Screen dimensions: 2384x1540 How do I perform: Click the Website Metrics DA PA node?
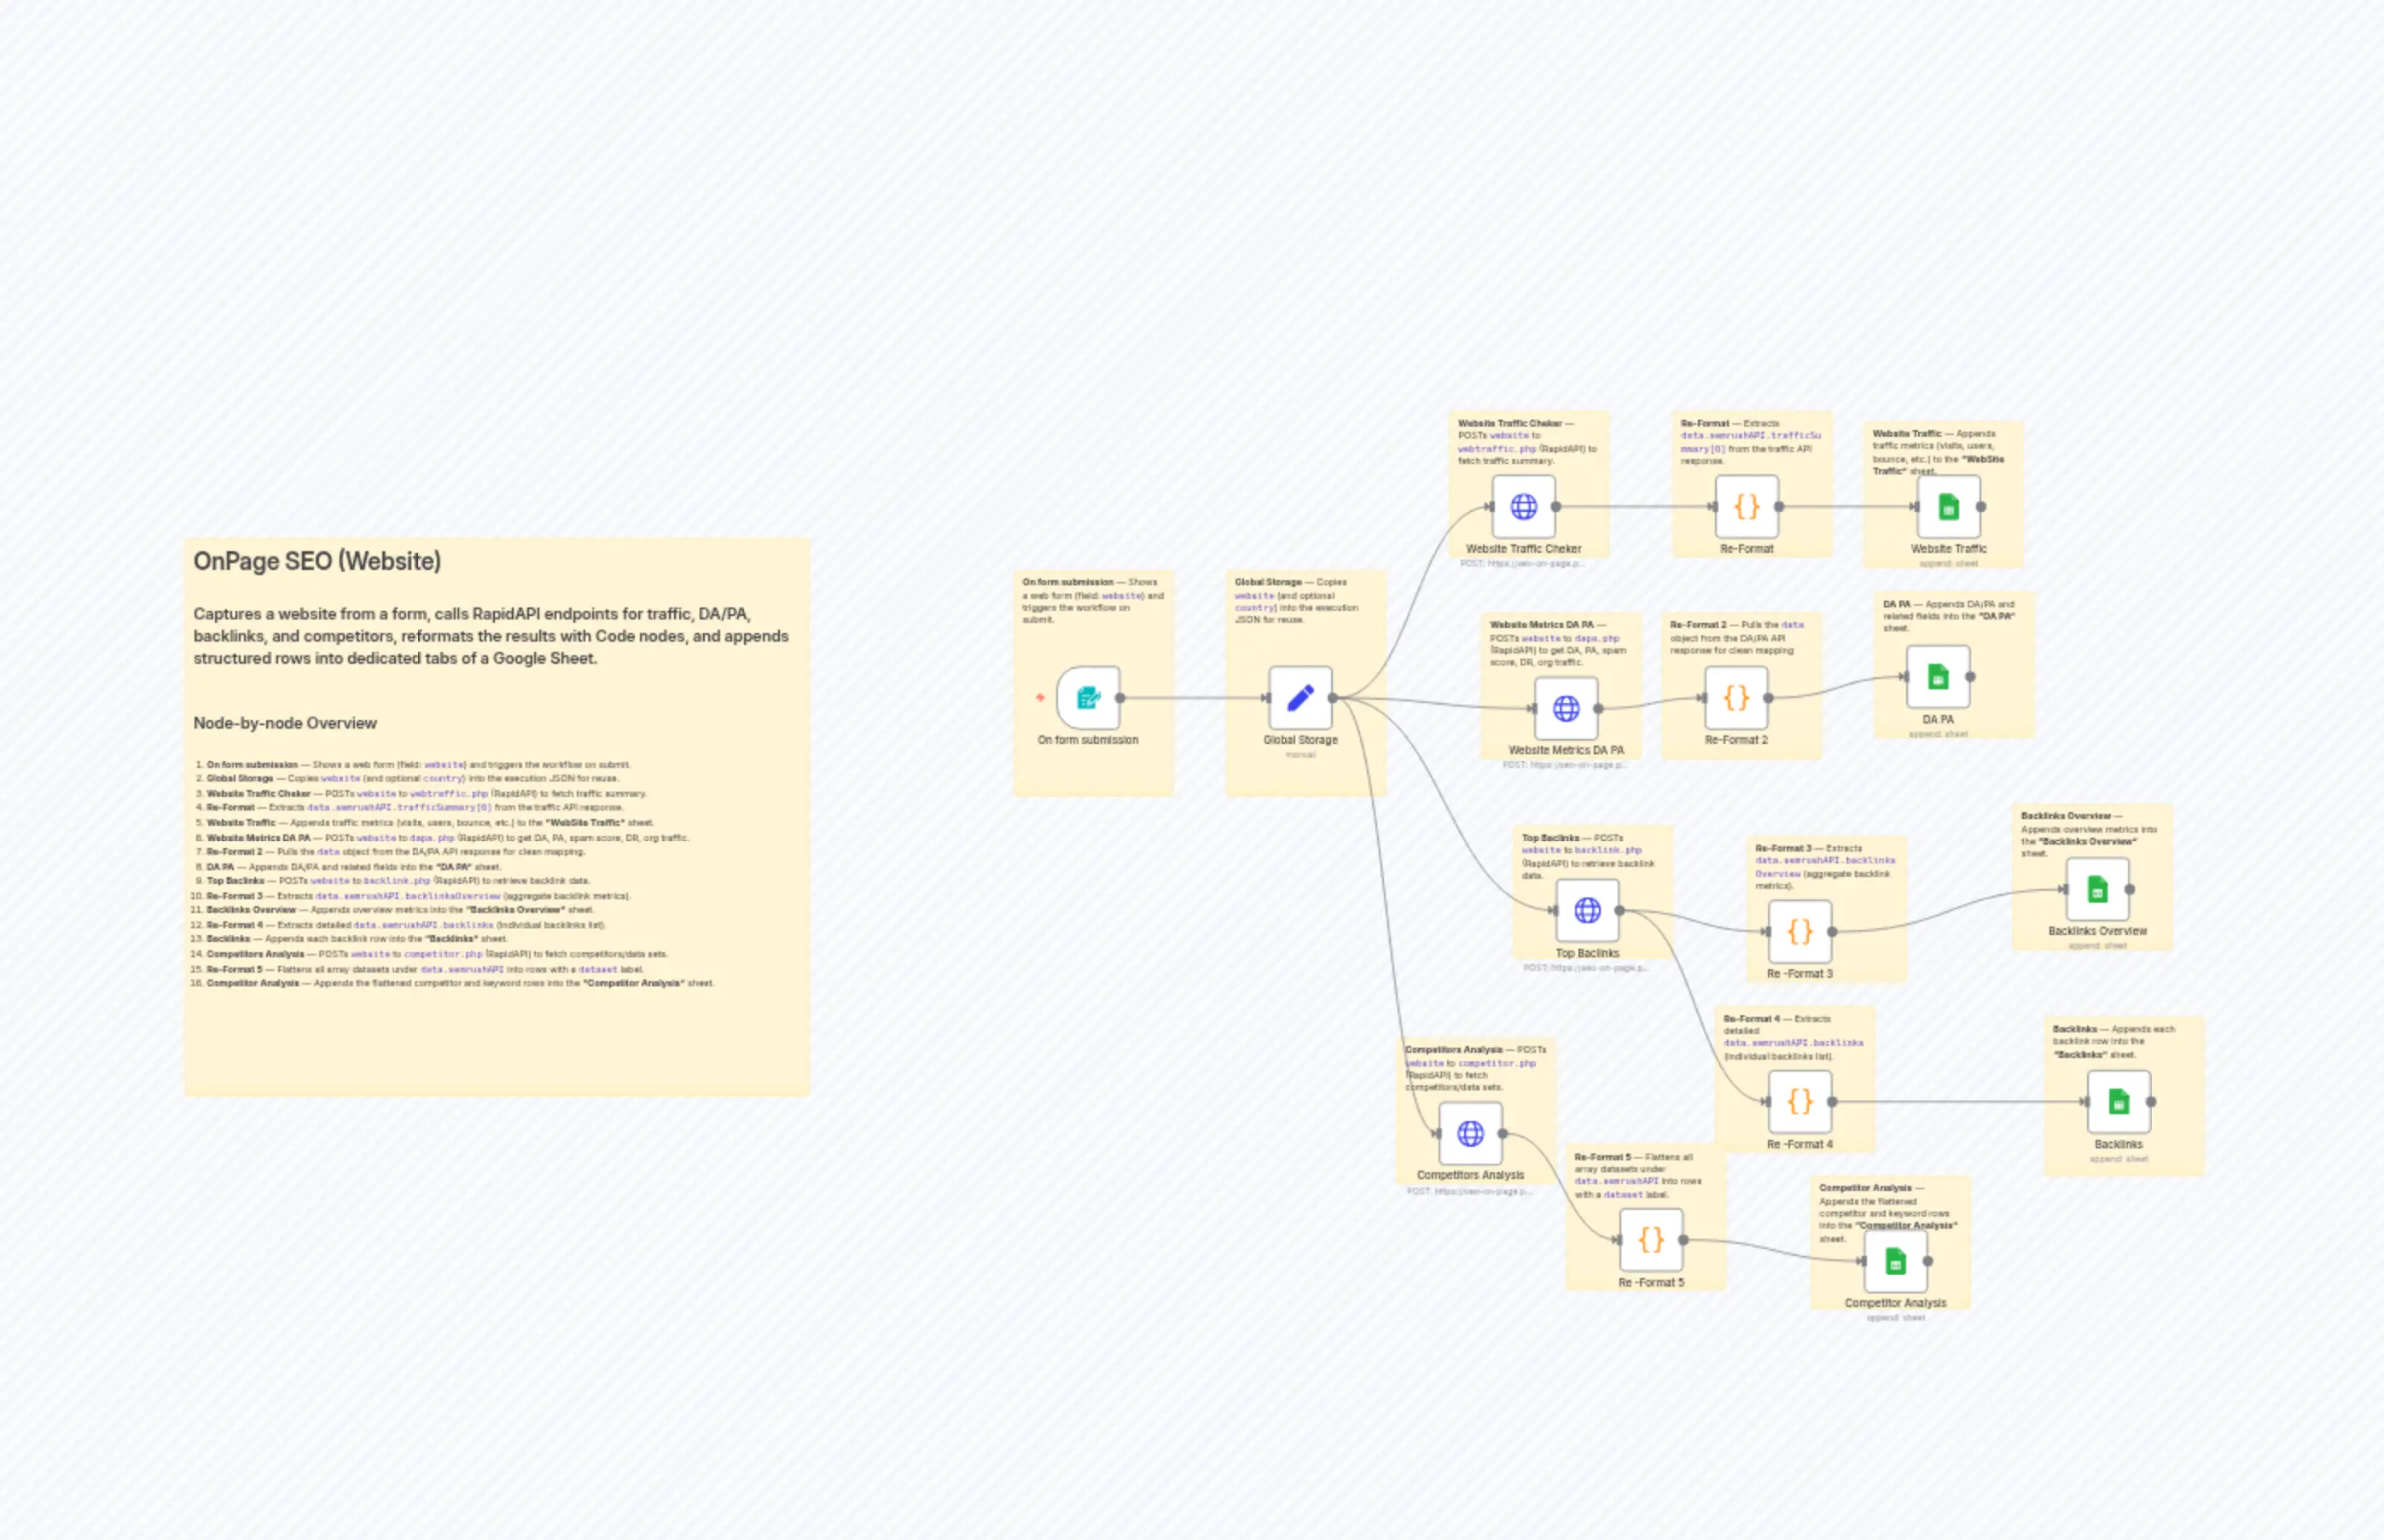(x=1565, y=708)
